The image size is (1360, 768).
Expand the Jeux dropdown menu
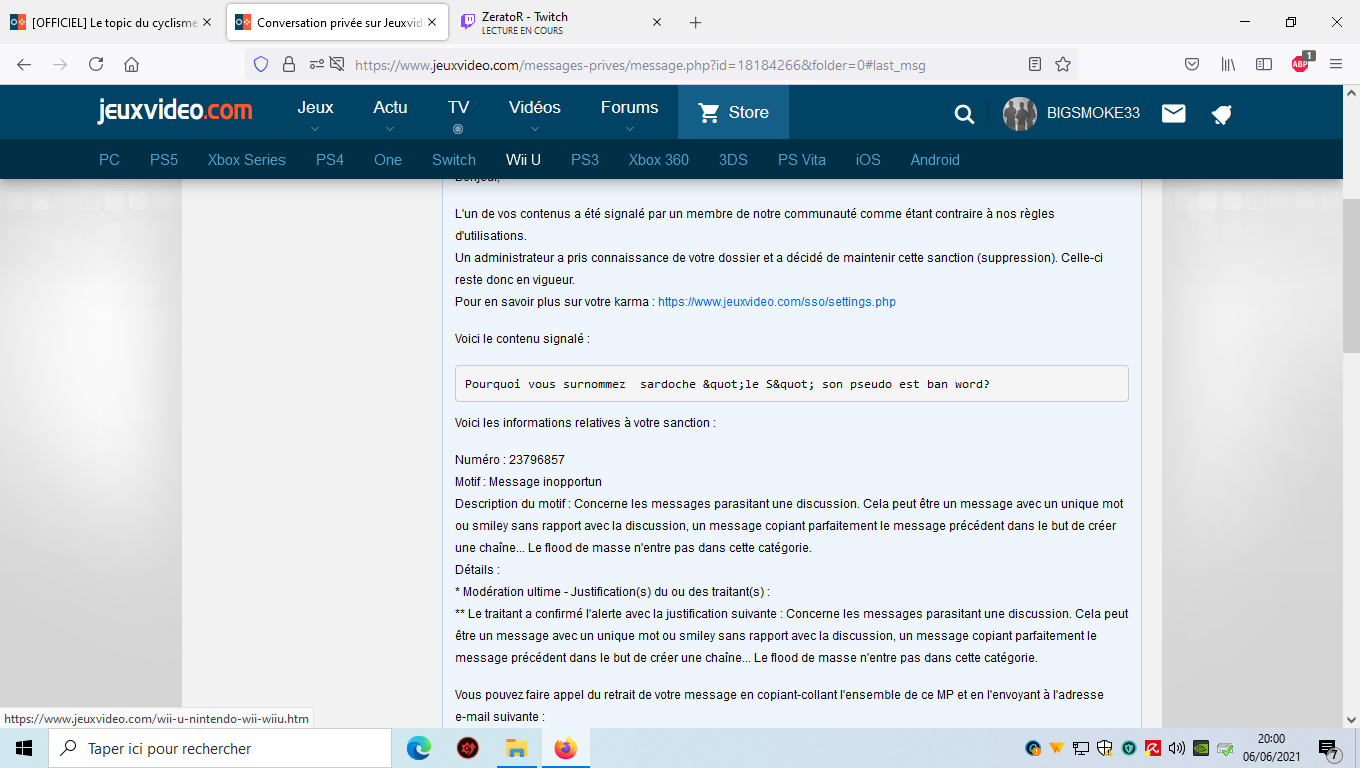(315, 114)
